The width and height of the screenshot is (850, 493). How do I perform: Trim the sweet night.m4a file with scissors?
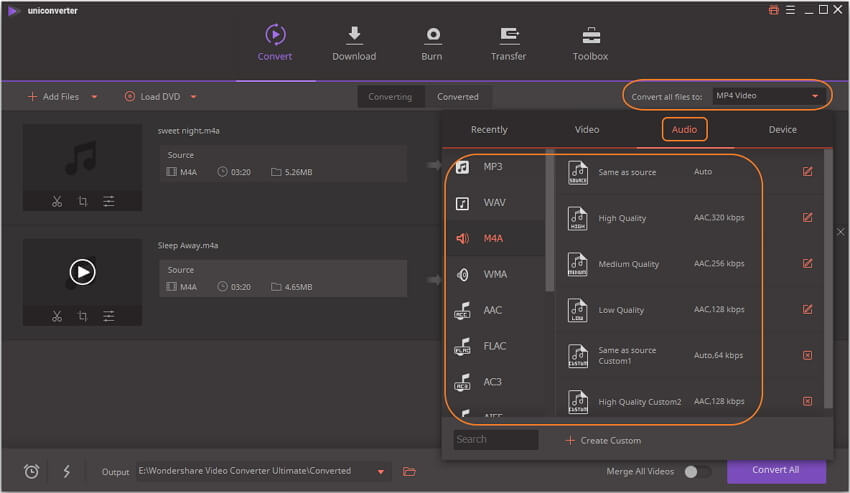pyautogui.click(x=57, y=202)
